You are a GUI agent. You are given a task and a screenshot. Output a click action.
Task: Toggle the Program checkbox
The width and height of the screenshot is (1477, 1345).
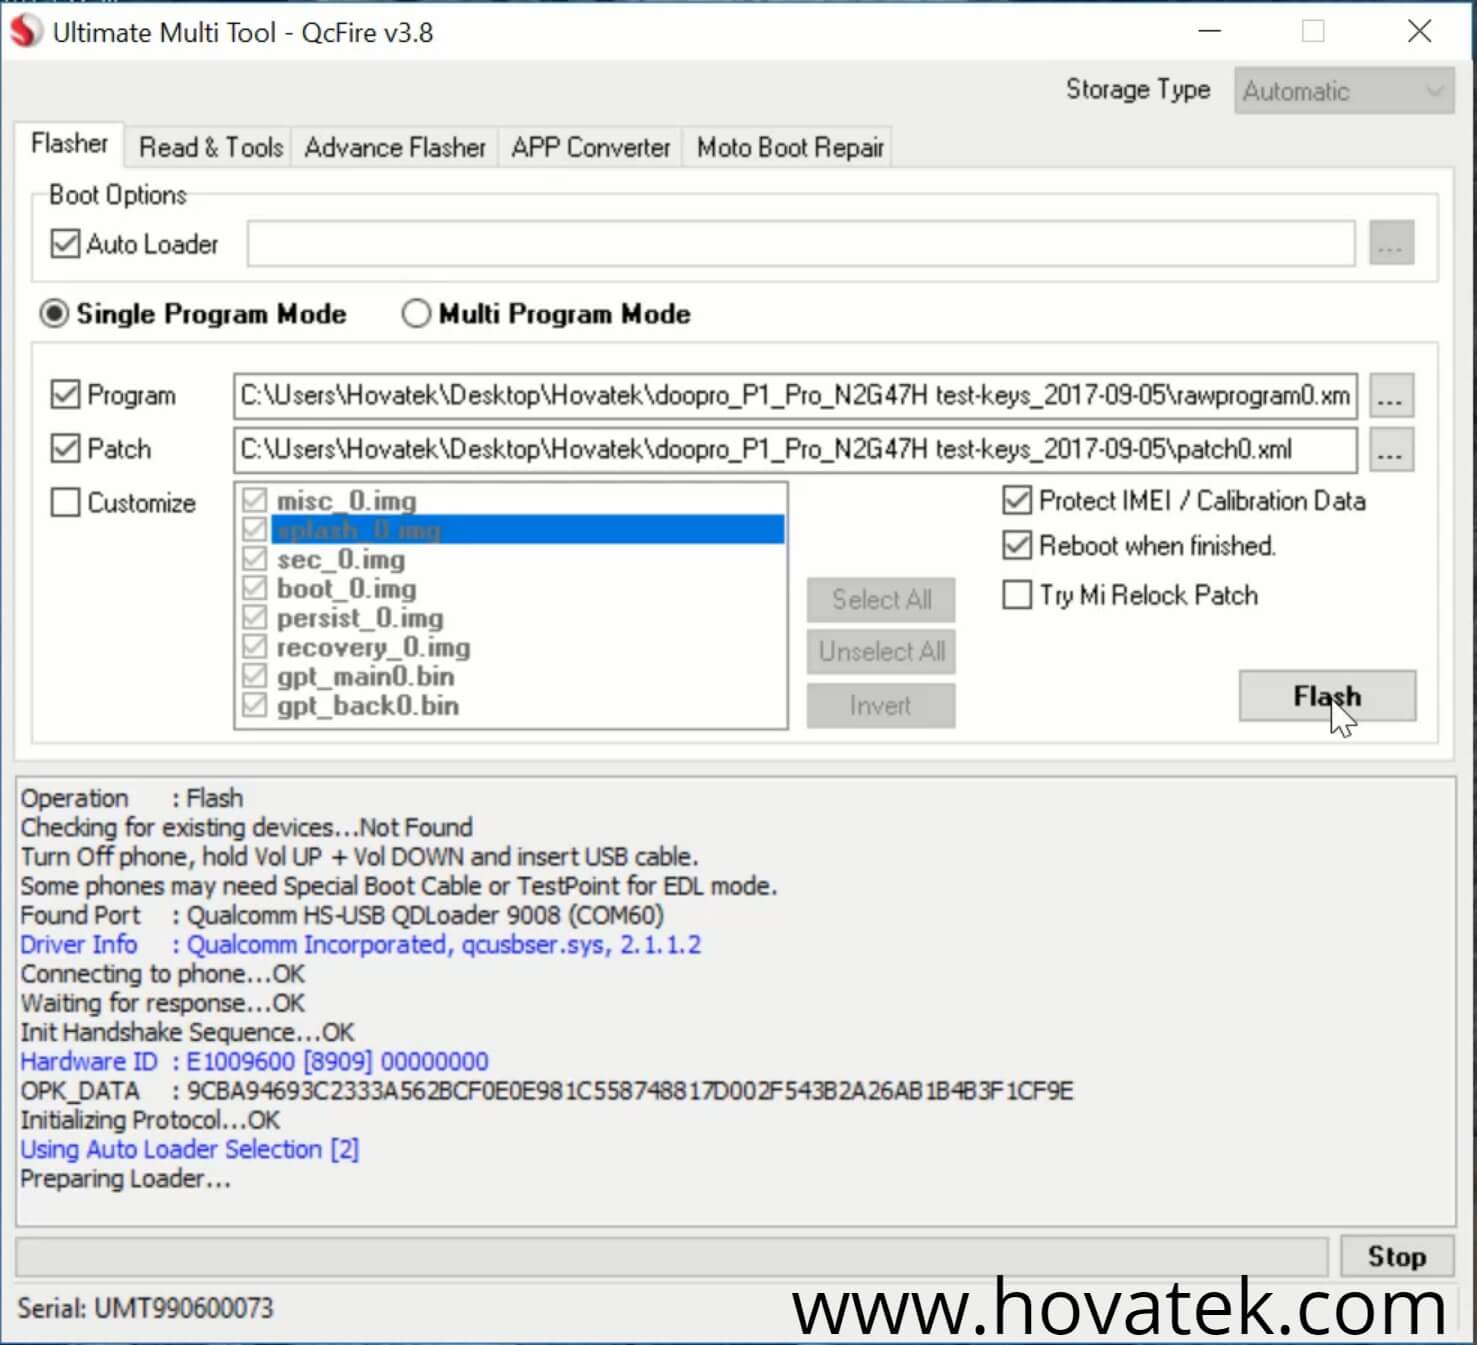(65, 395)
